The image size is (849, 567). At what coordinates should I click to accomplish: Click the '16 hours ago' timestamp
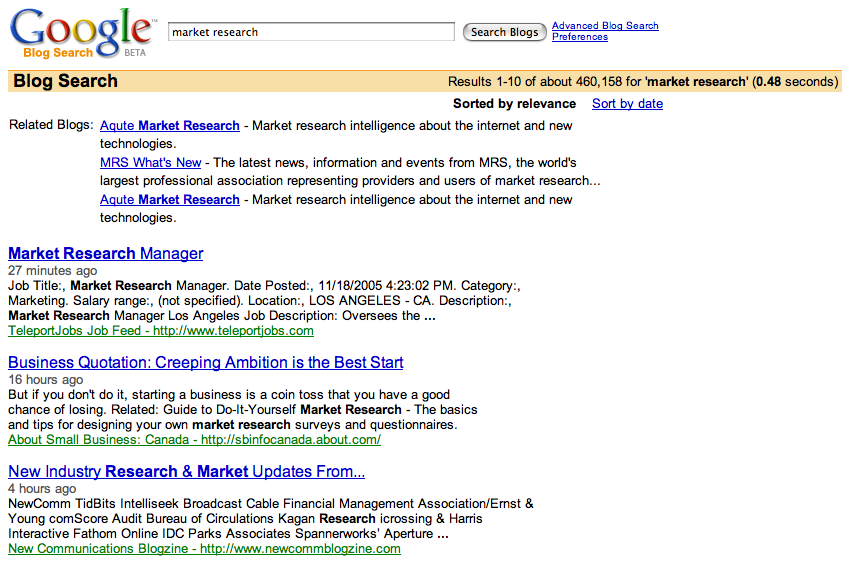pos(45,380)
